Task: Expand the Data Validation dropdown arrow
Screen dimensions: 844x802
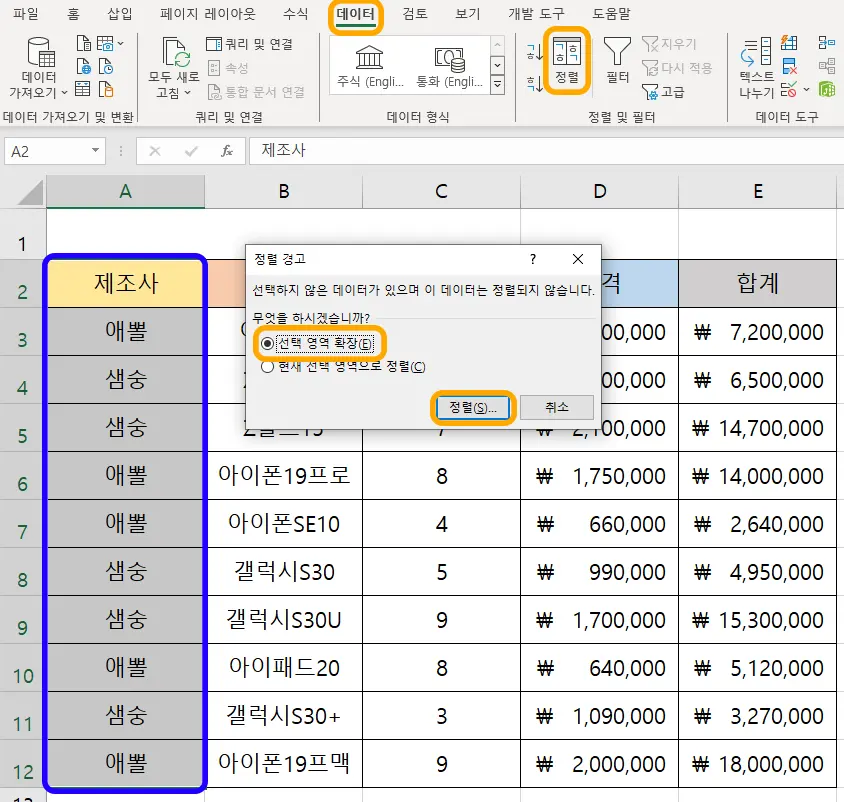Action: [806, 90]
